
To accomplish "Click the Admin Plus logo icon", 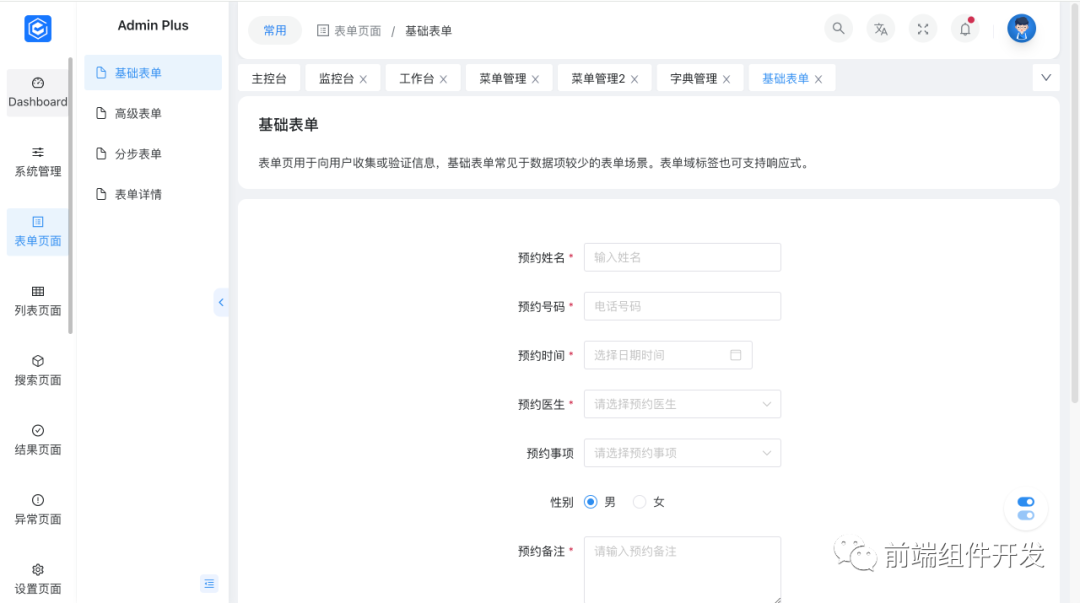I will [38, 28].
